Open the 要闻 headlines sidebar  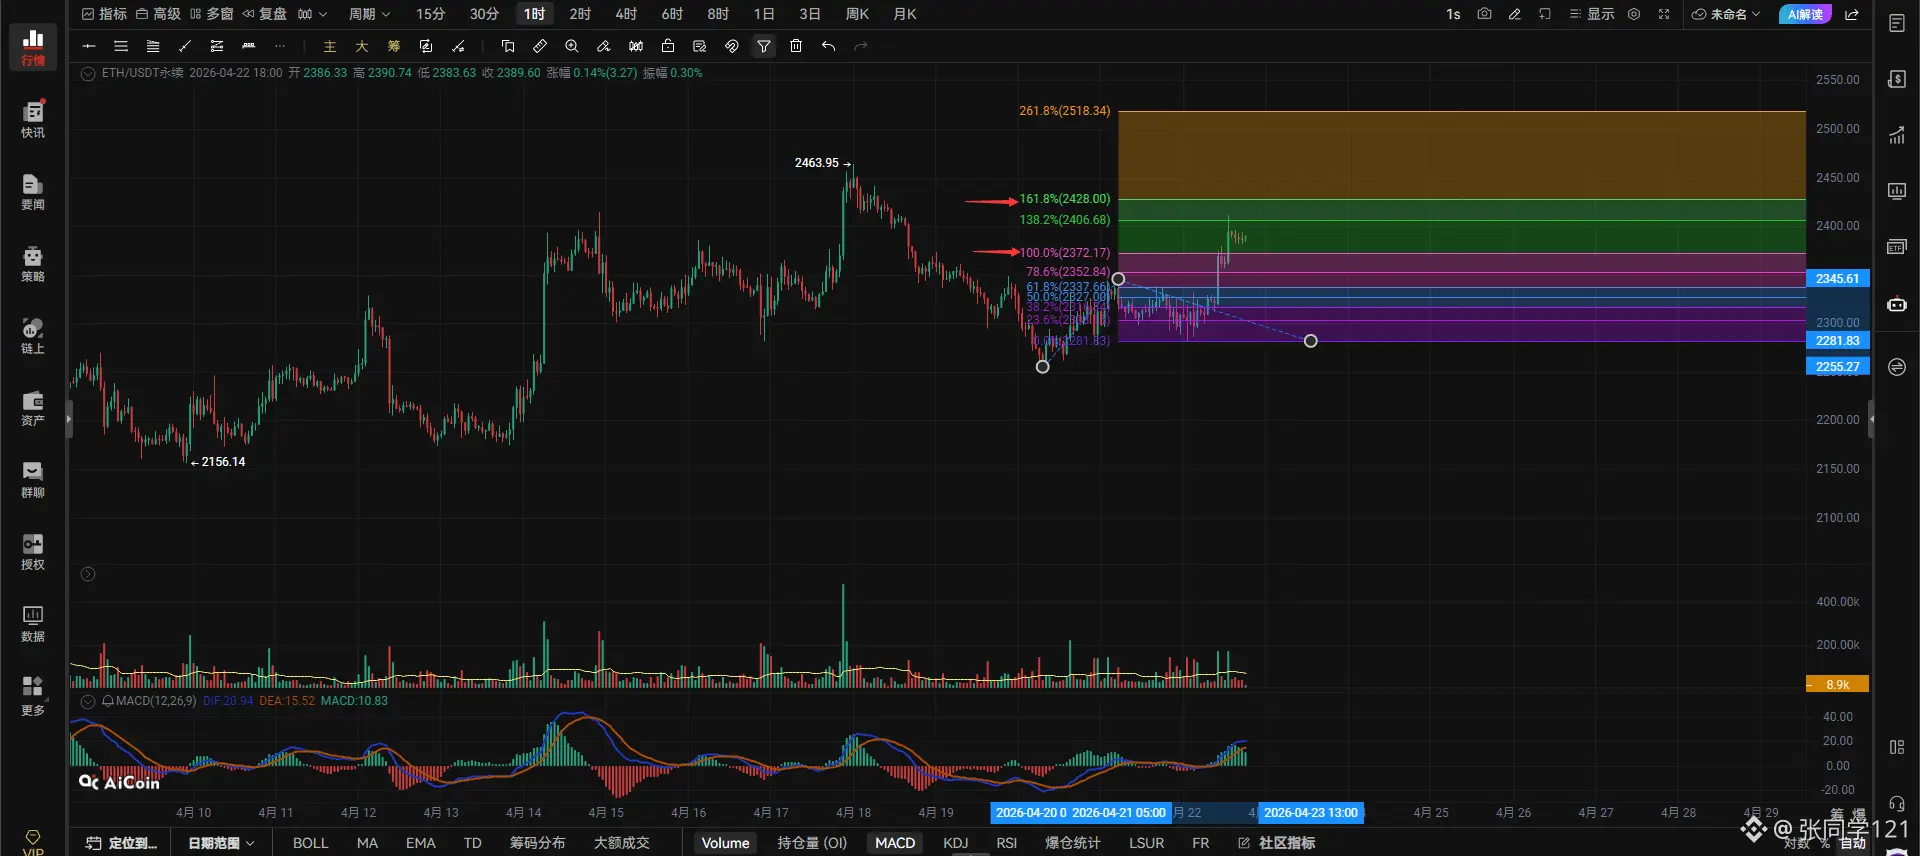click(x=33, y=191)
